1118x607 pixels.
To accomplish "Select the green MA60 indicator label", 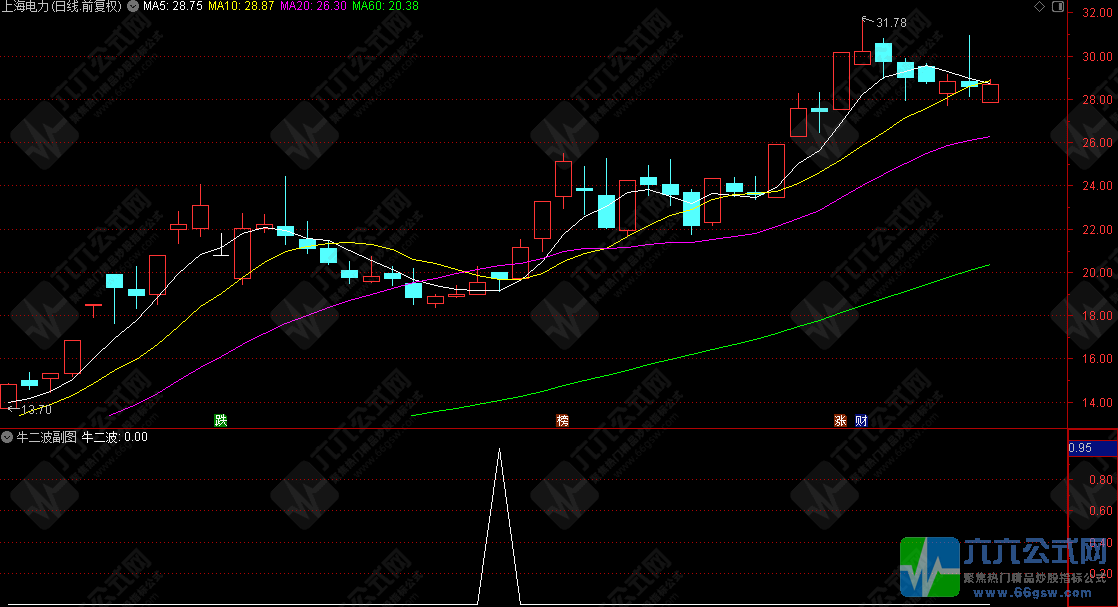I will pyautogui.click(x=385, y=7).
